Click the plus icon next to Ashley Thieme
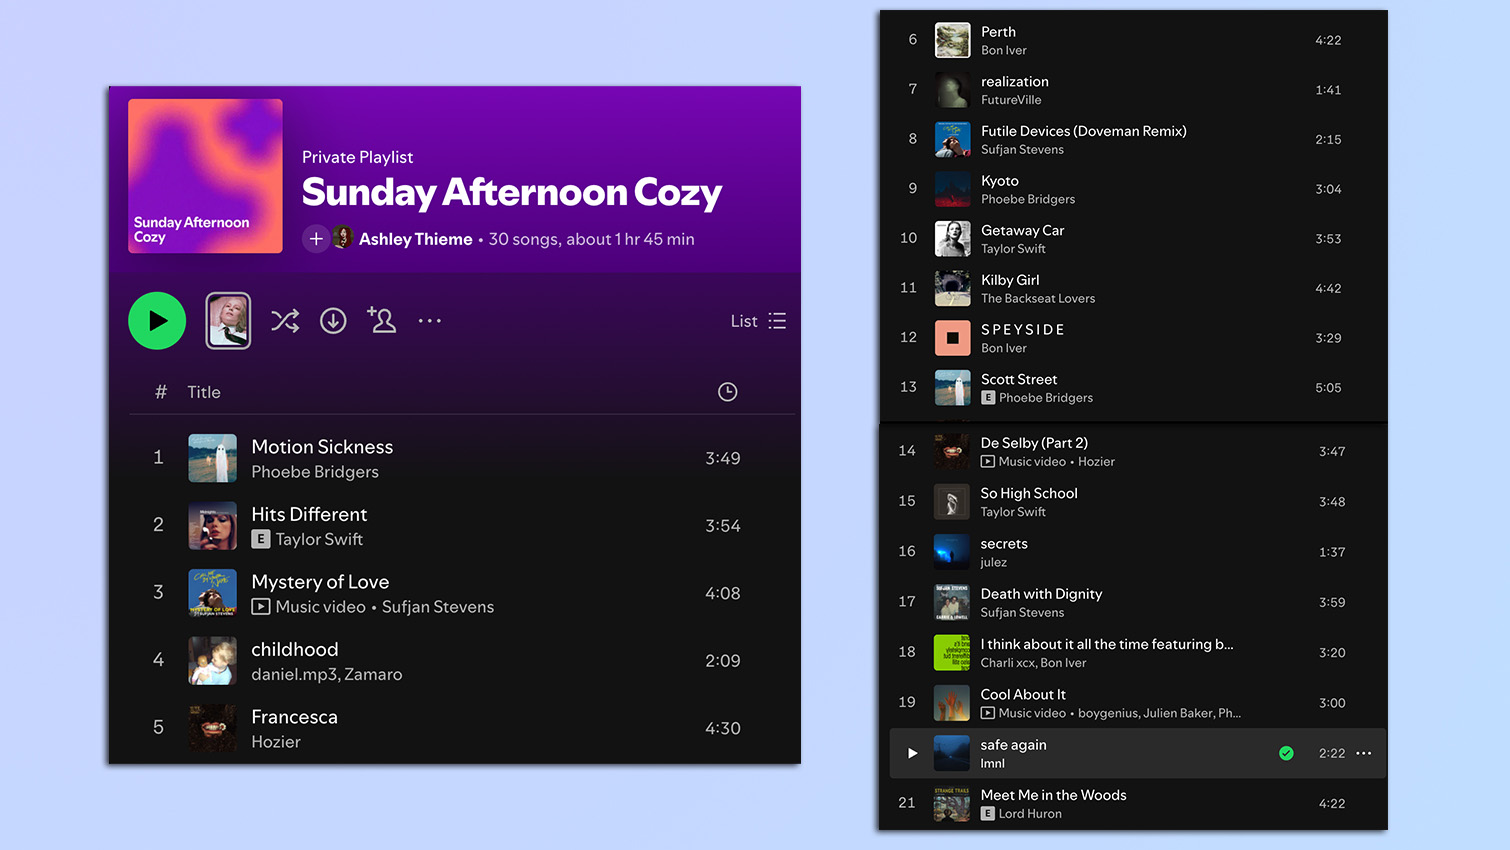This screenshot has width=1510, height=850. tap(316, 239)
